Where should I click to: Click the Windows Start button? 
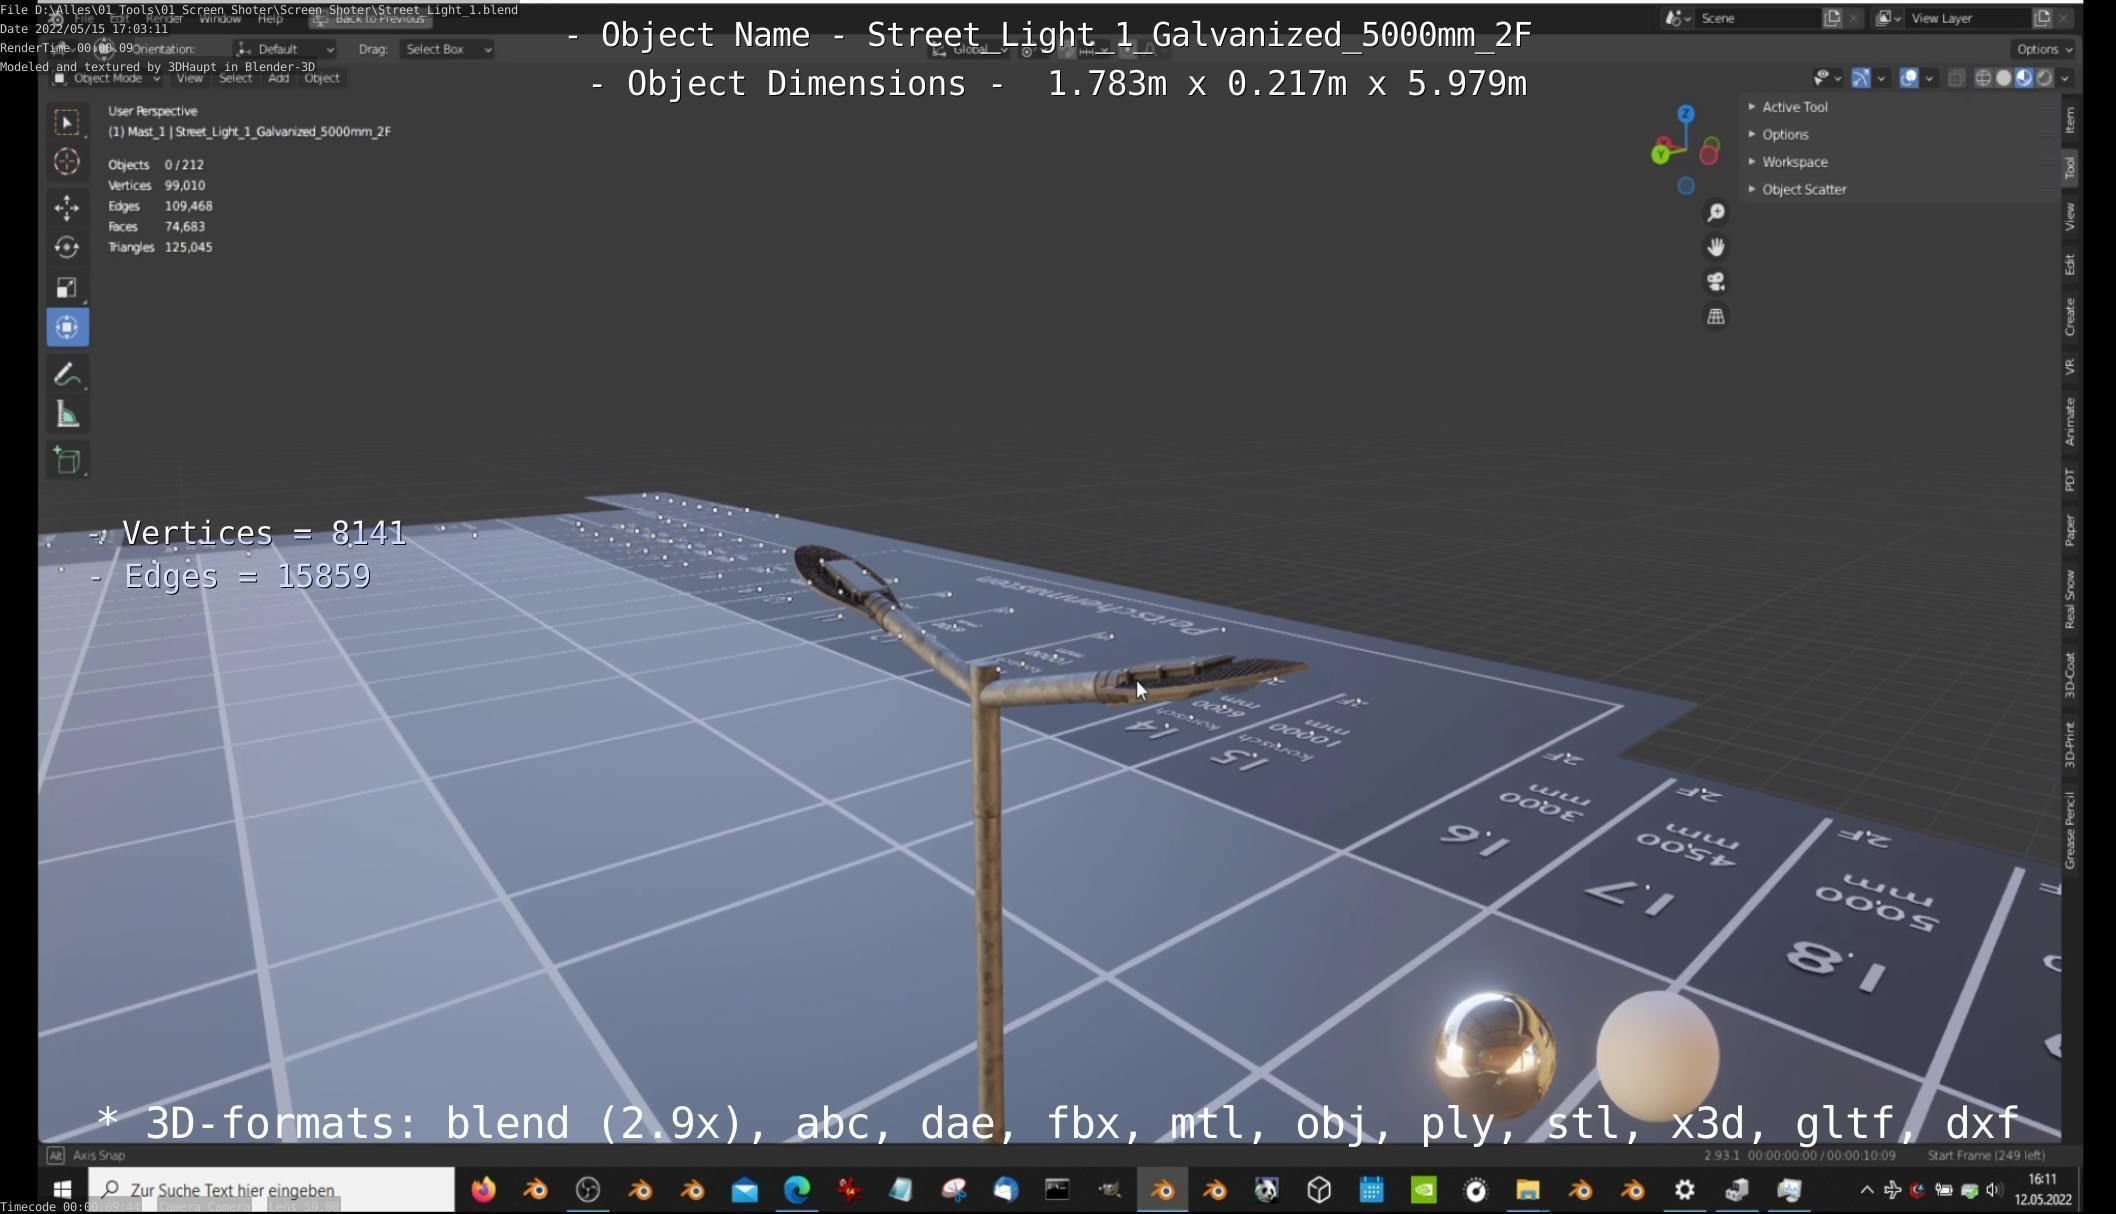pyautogui.click(x=62, y=1189)
